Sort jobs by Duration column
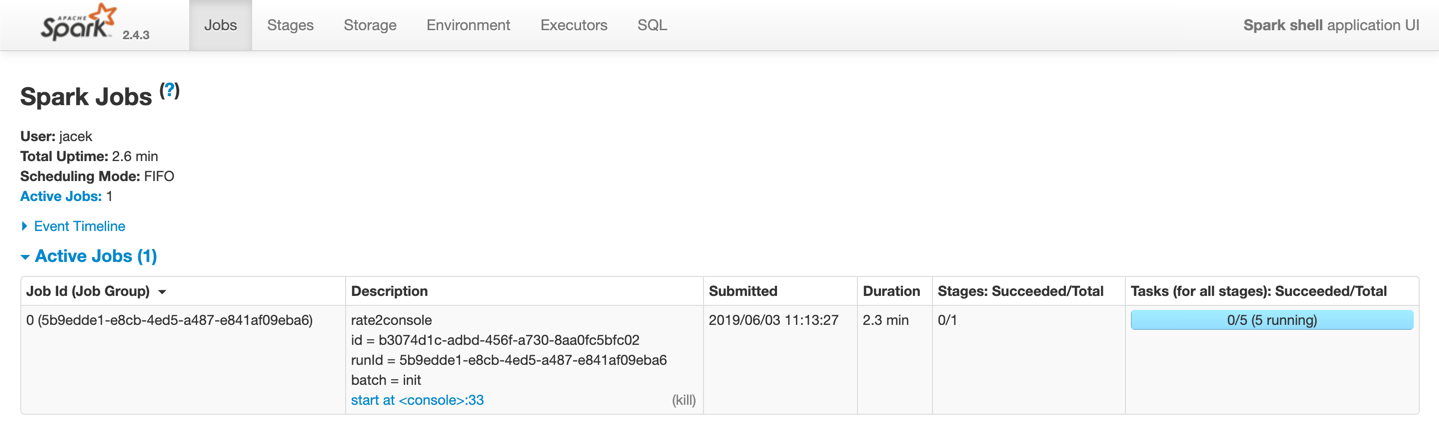This screenshot has width=1439, height=437. 891,291
